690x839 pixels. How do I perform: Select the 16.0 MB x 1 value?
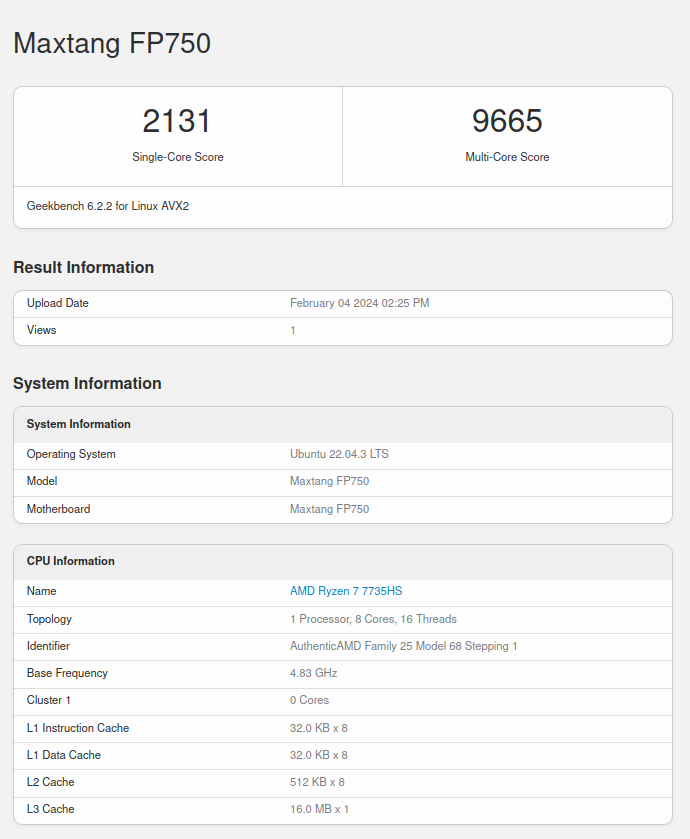click(319, 809)
